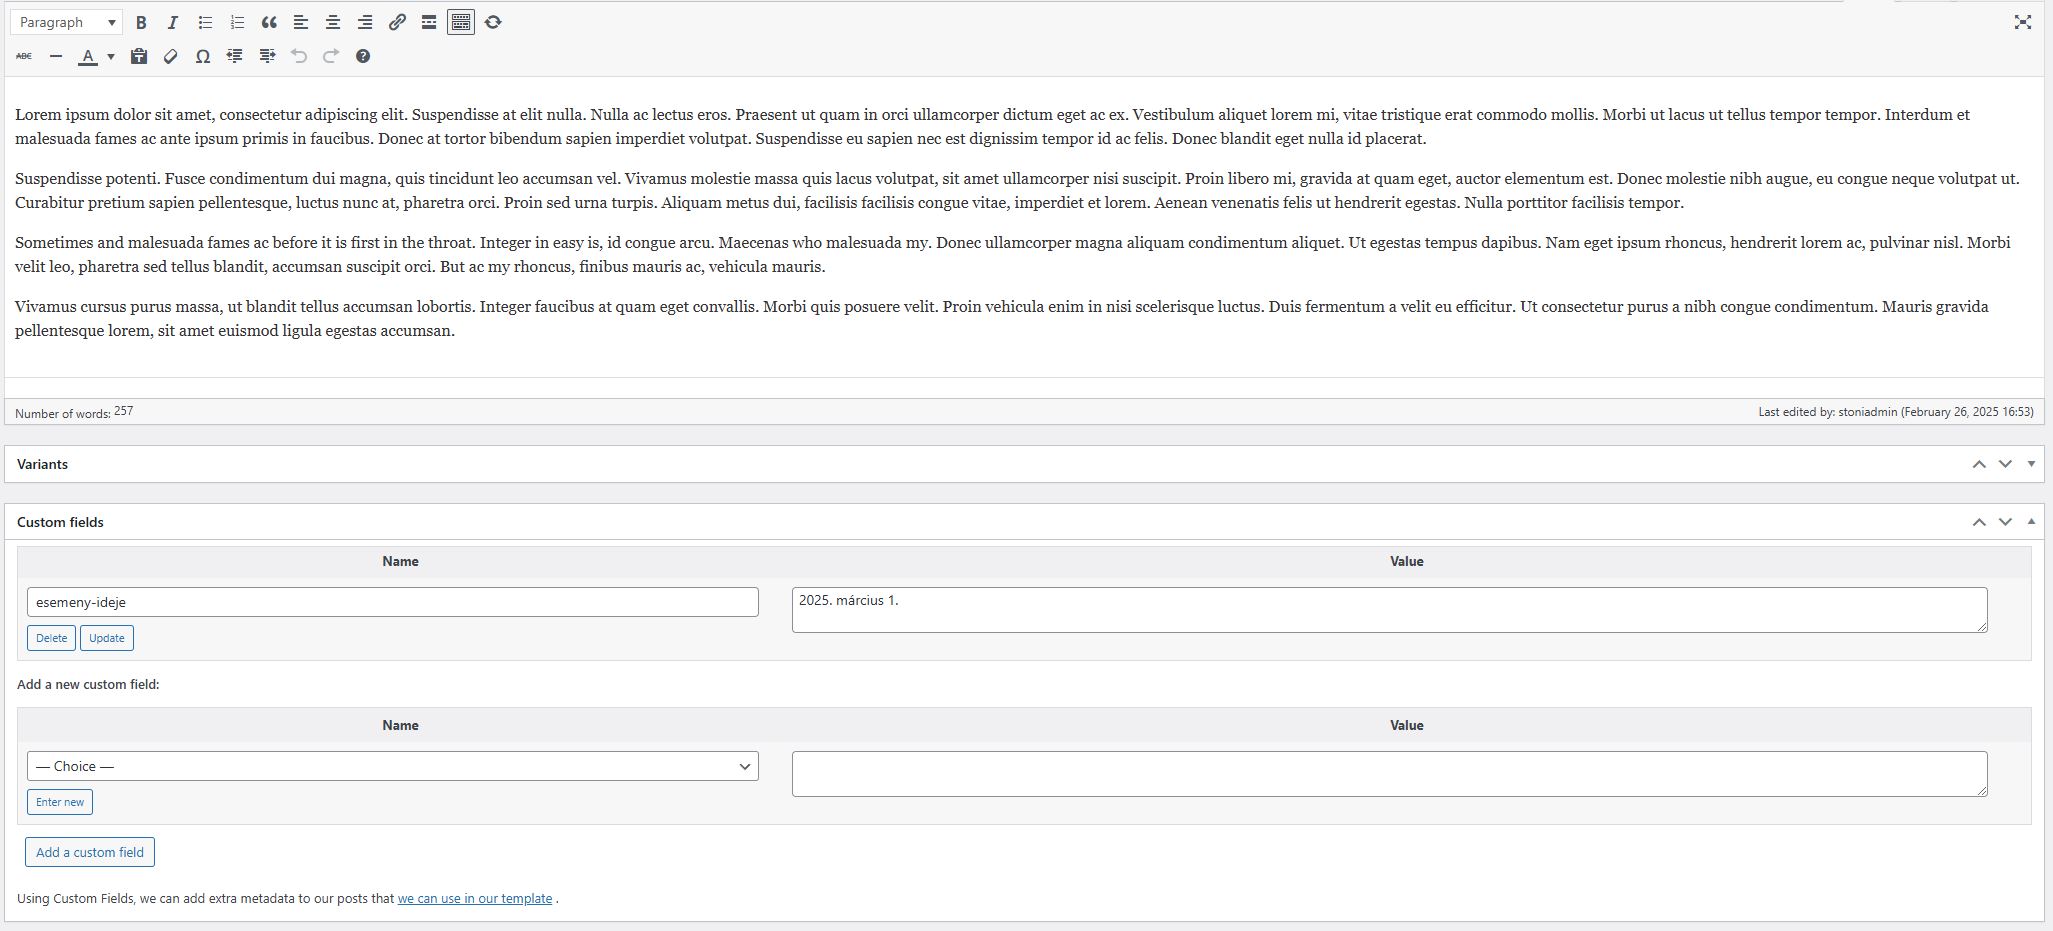Open the 'we can use in our template' link
Screen dimensions: 2053x931
click(x=475, y=898)
